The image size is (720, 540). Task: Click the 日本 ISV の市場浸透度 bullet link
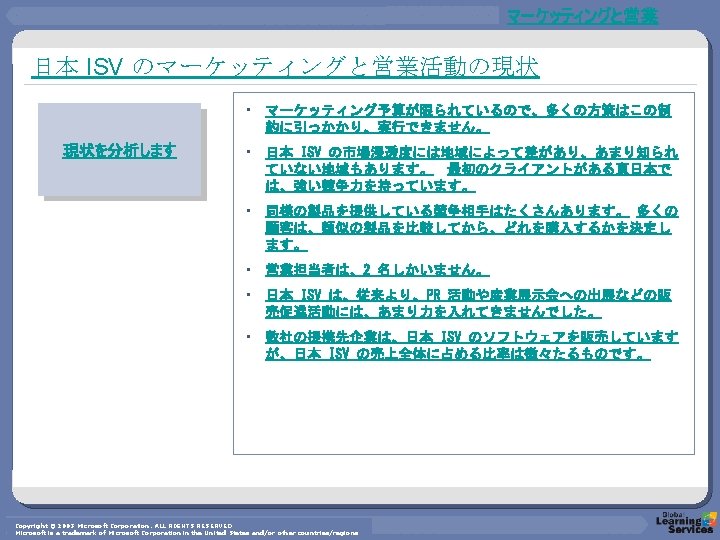pyautogui.click(x=472, y=160)
